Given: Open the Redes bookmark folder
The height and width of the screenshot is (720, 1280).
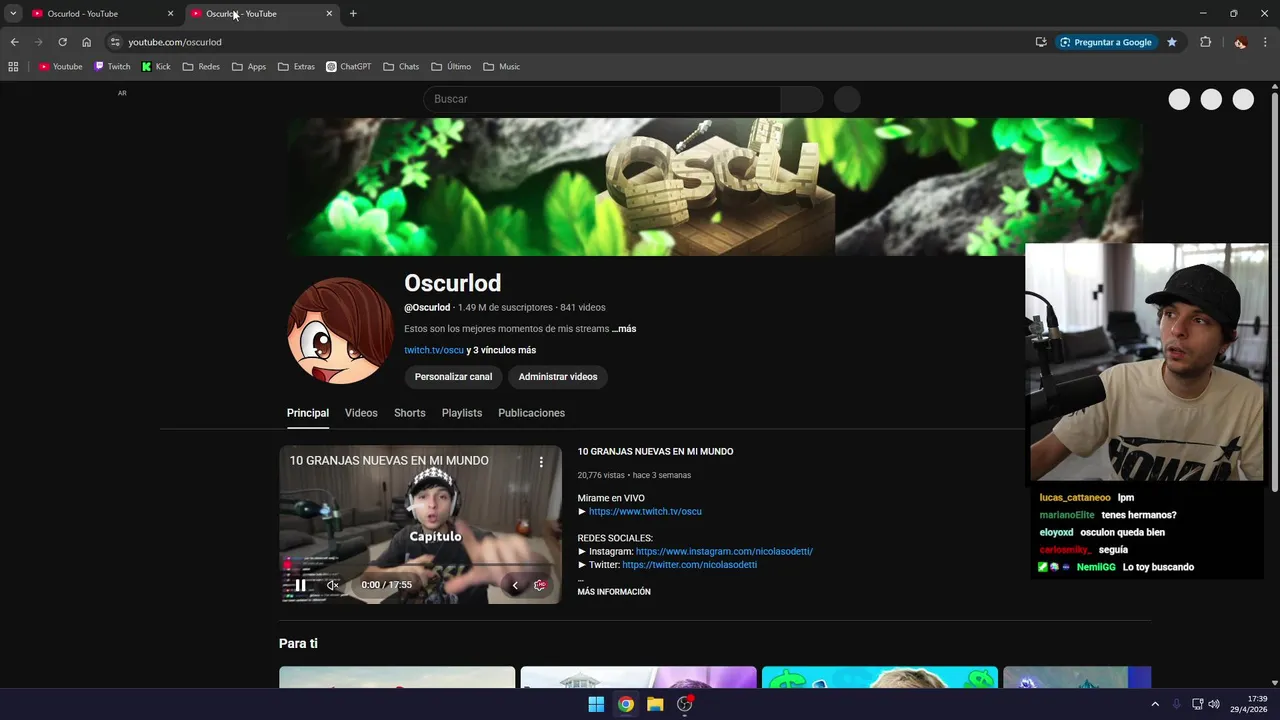Looking at the screenshot, I should click(200, 67).
